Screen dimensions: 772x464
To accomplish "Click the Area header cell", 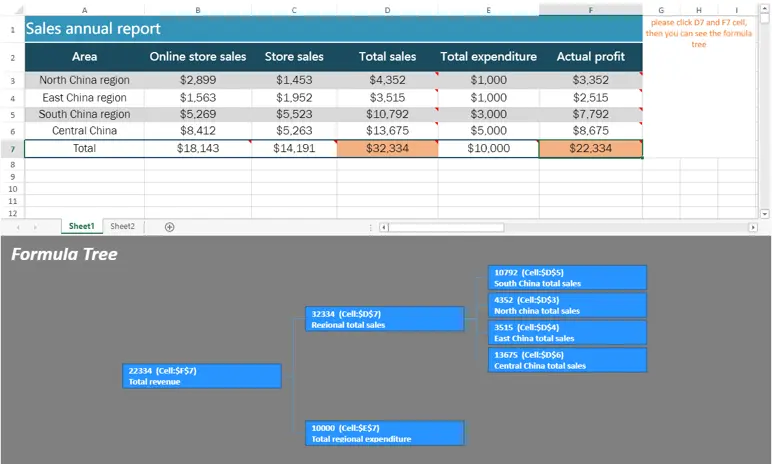I will 85,57.
